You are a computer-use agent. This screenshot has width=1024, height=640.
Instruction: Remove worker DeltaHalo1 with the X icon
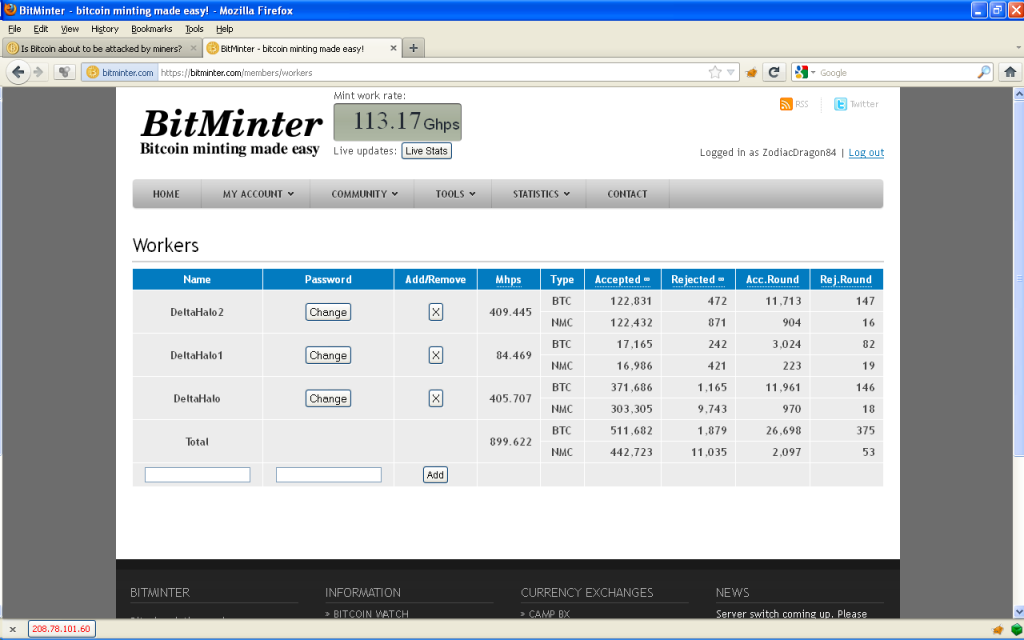pyautogui.click(x=436, y=355)
